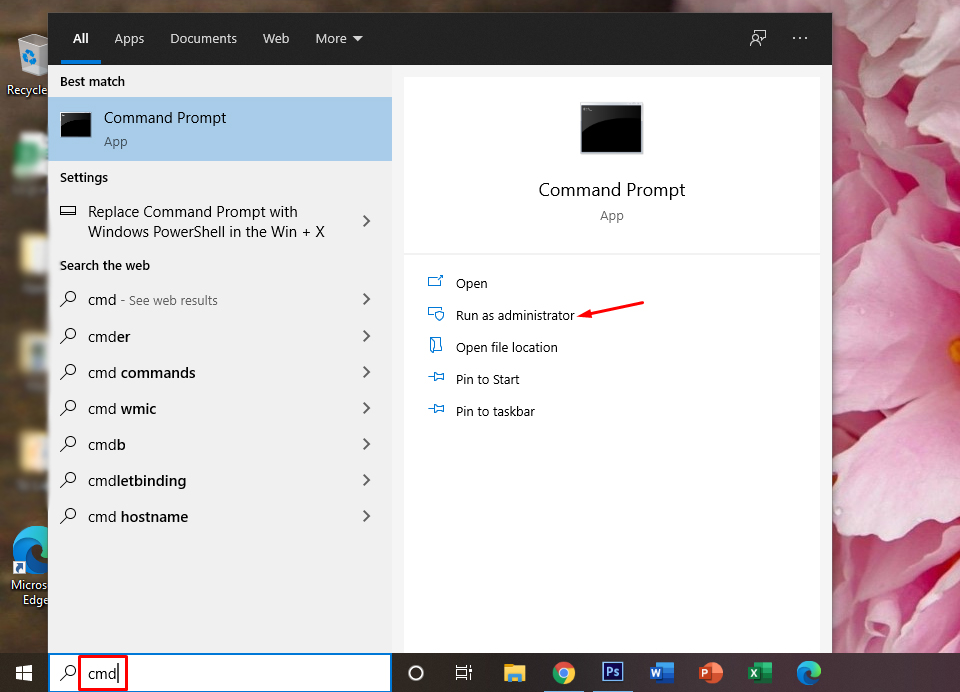Click the Cortana circle icon
The height and width of the screenshot is (692, 960).
[416, 673]
